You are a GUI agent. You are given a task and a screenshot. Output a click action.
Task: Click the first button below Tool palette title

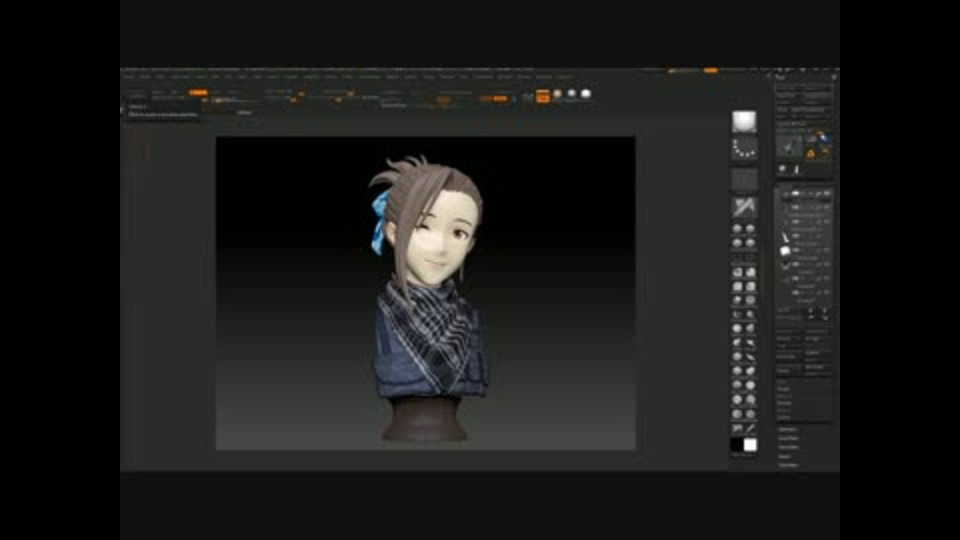(789, 87)
